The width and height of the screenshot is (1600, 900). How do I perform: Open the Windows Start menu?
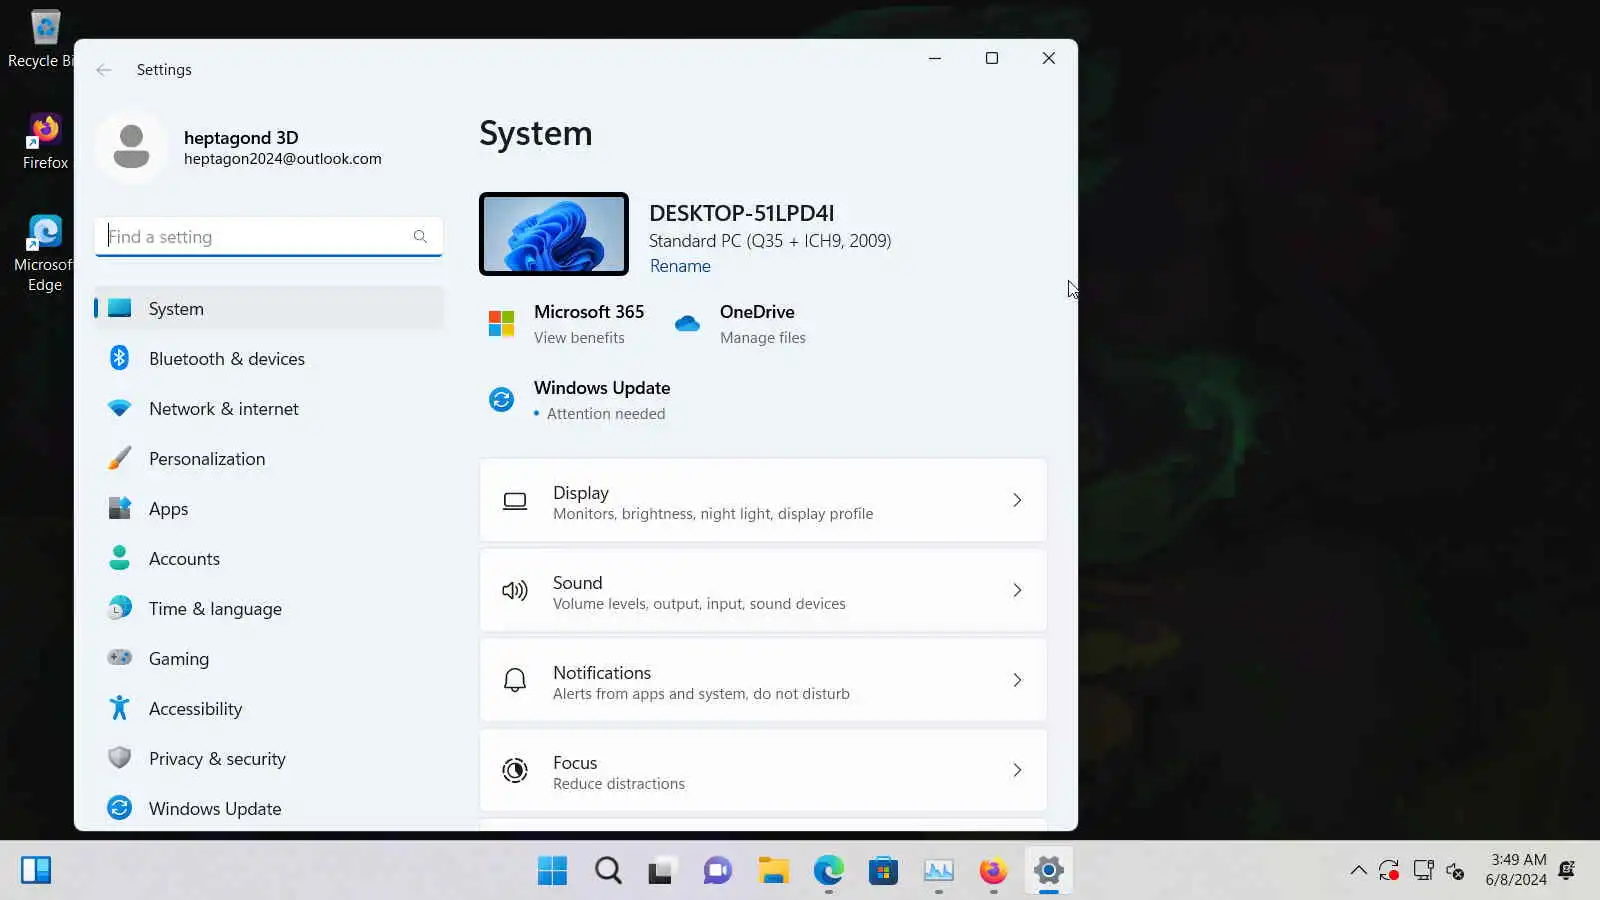[552, 871]
